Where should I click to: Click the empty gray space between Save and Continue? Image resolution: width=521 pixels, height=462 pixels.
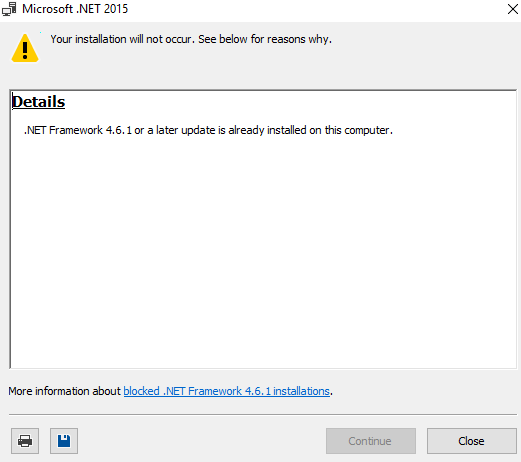(x=202, y=441)
